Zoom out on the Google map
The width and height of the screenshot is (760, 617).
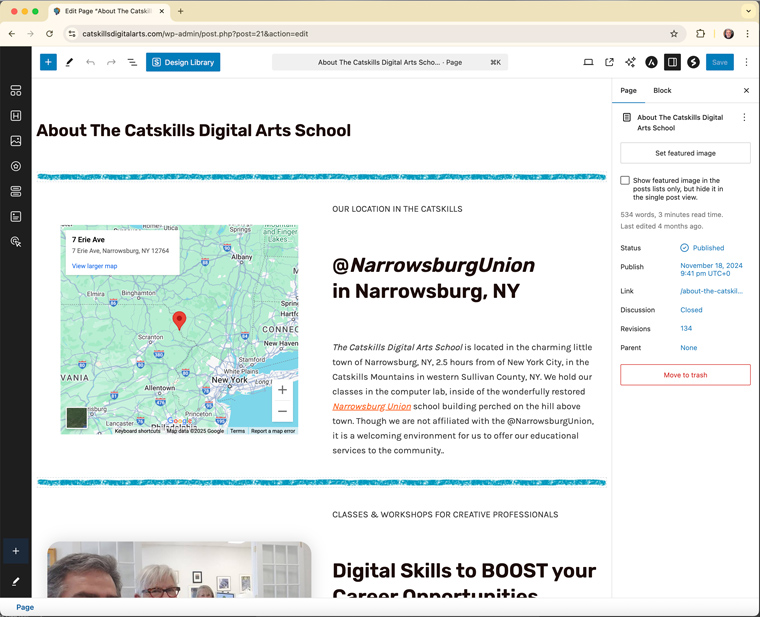pos(283,411)
